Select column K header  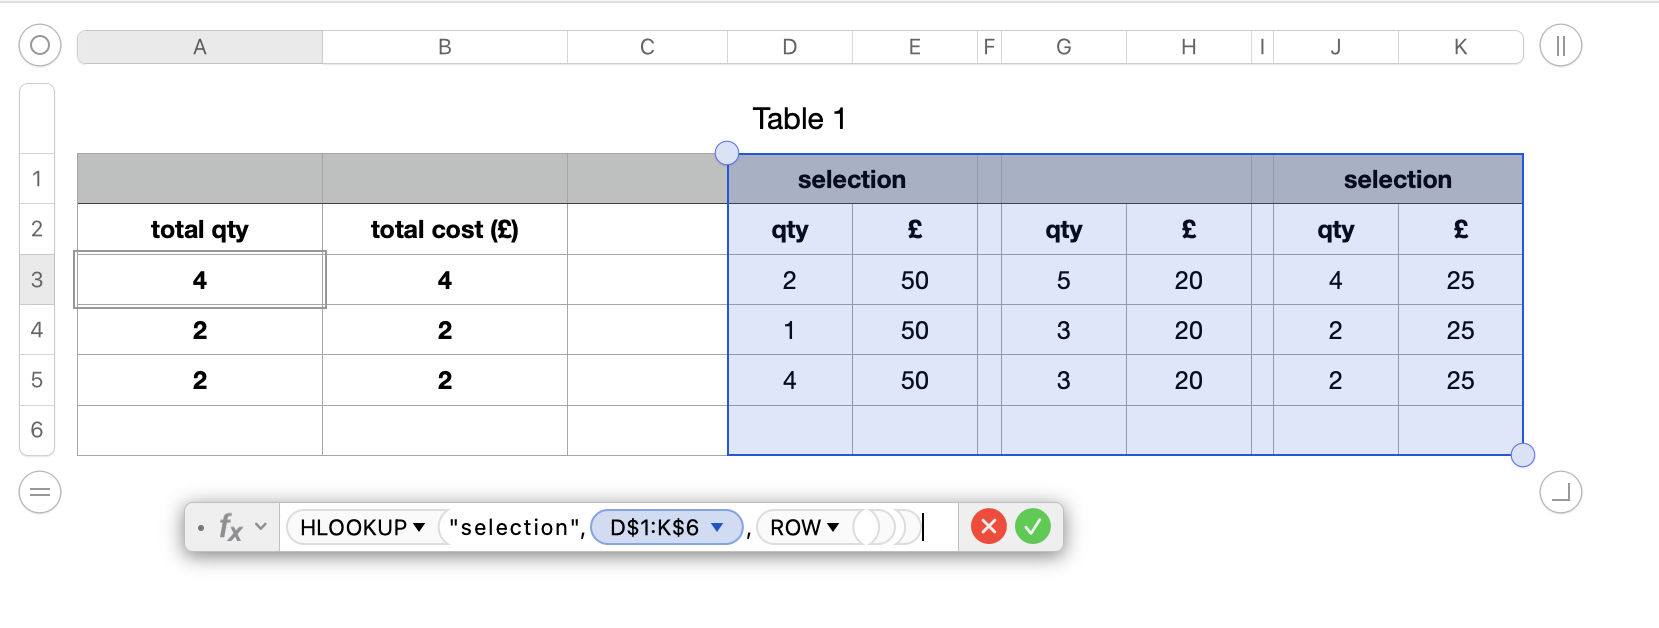click(1460, 47)
